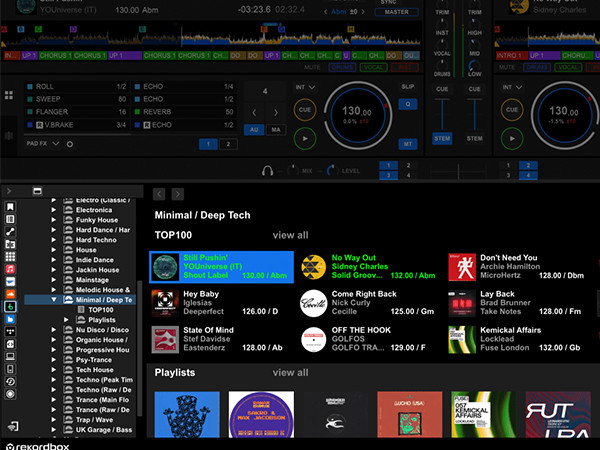Expand the Psy-Trance genre node
Screen dimensions: 600x450
click(54, 360)
